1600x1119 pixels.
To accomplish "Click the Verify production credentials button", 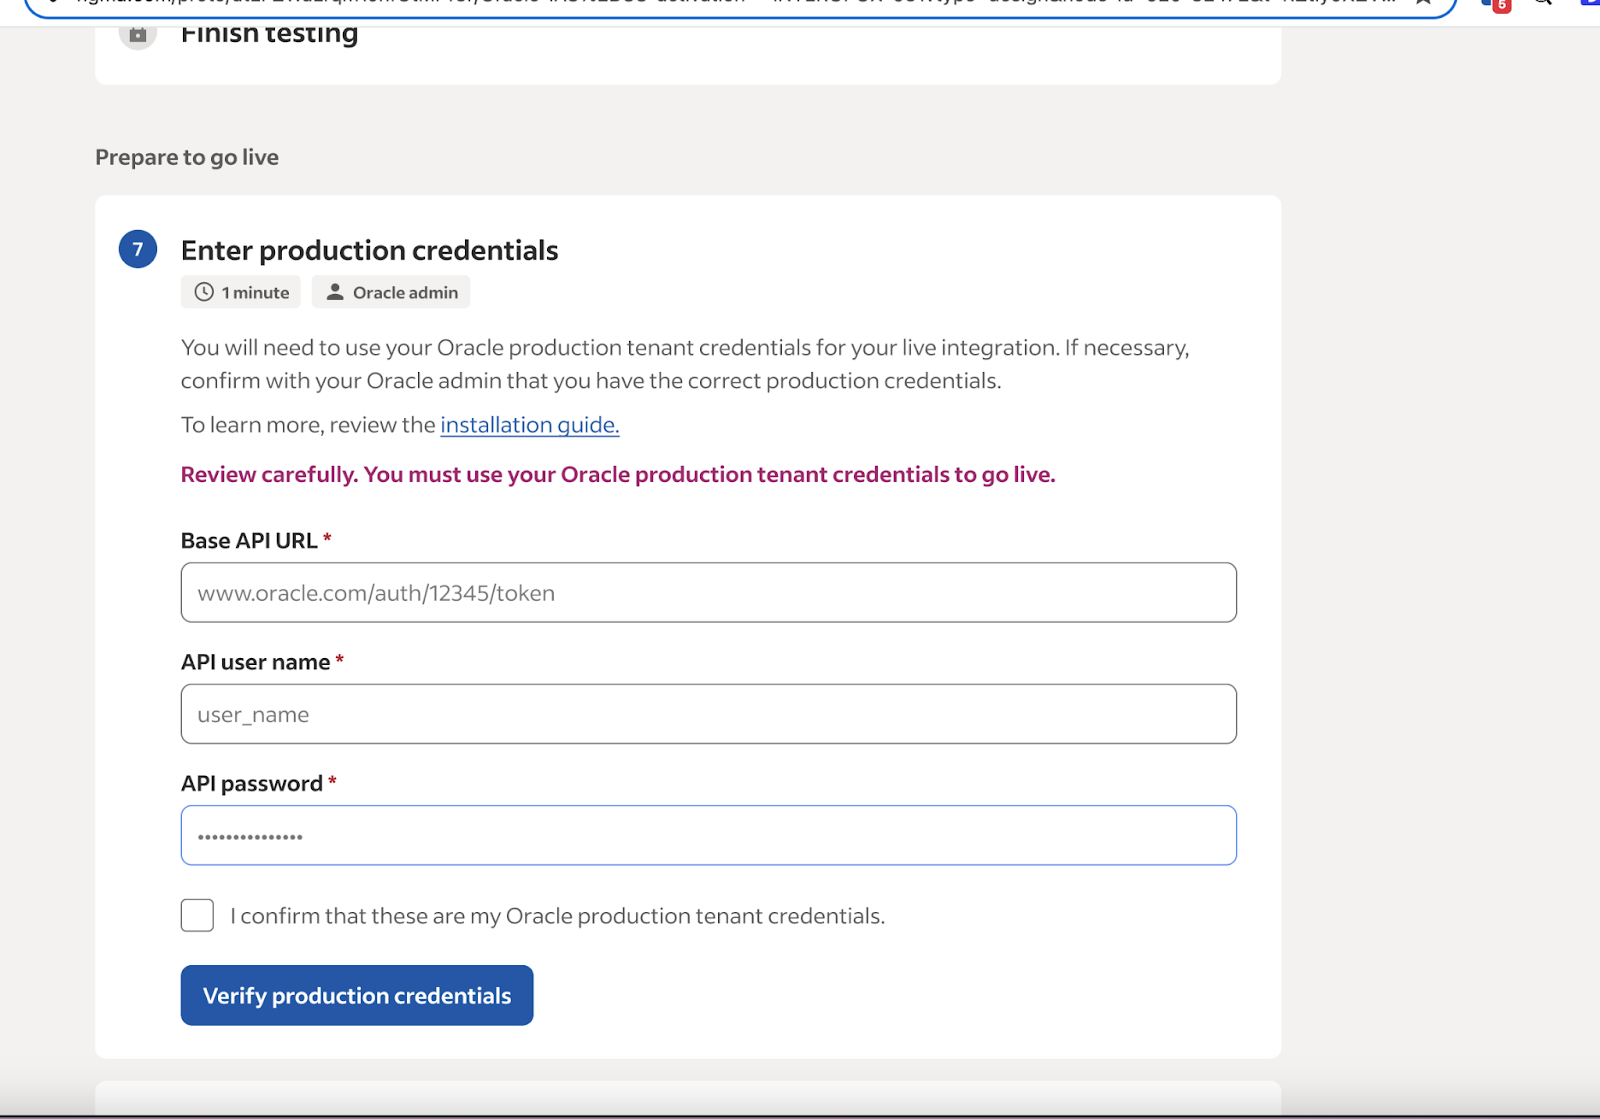I will point(357,995).
